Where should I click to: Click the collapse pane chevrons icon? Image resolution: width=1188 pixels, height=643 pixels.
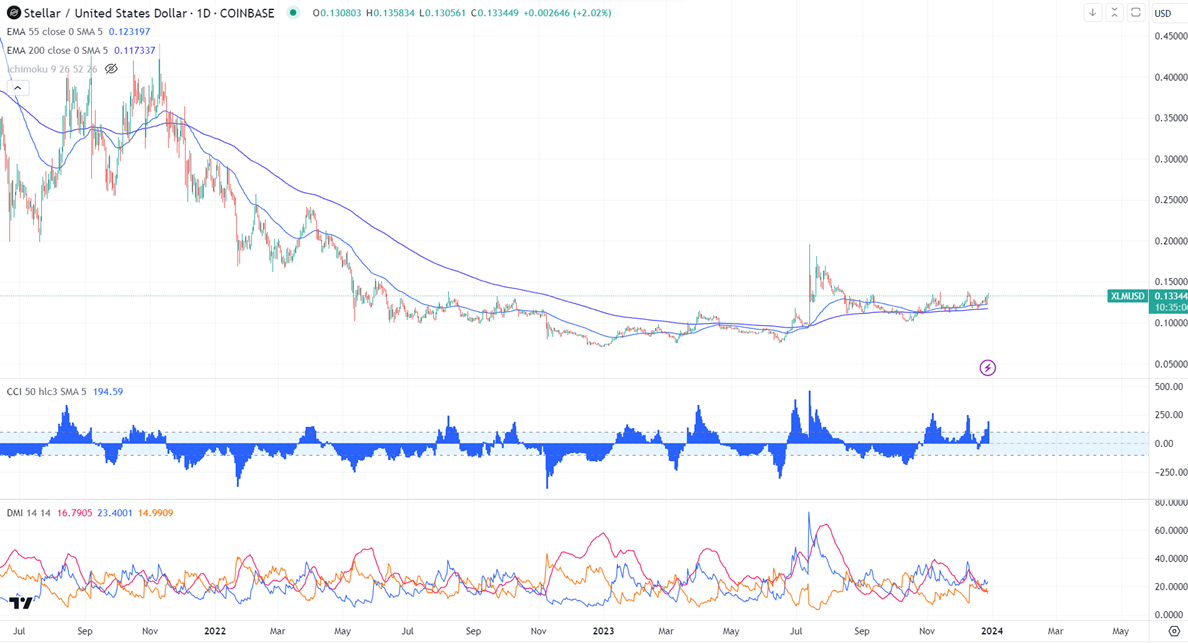pos(1114,13)
